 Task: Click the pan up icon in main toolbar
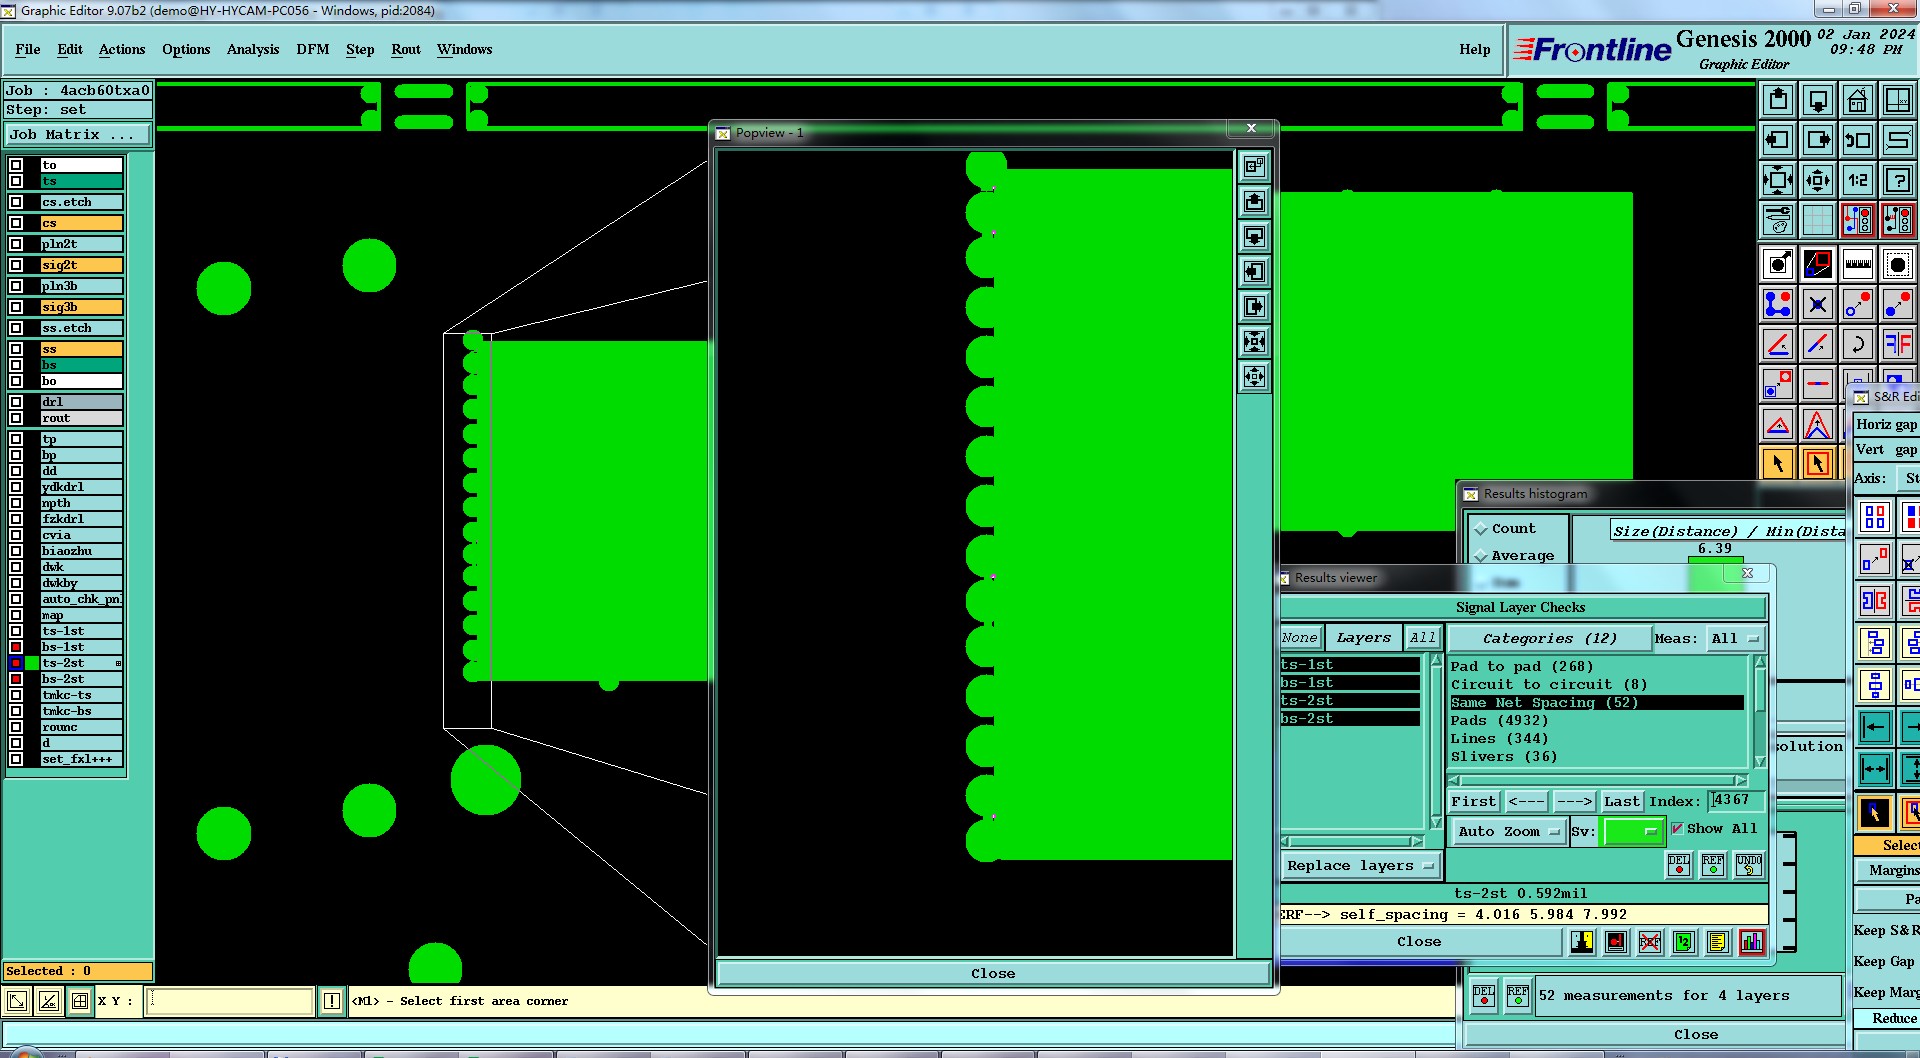point(1778,100)
